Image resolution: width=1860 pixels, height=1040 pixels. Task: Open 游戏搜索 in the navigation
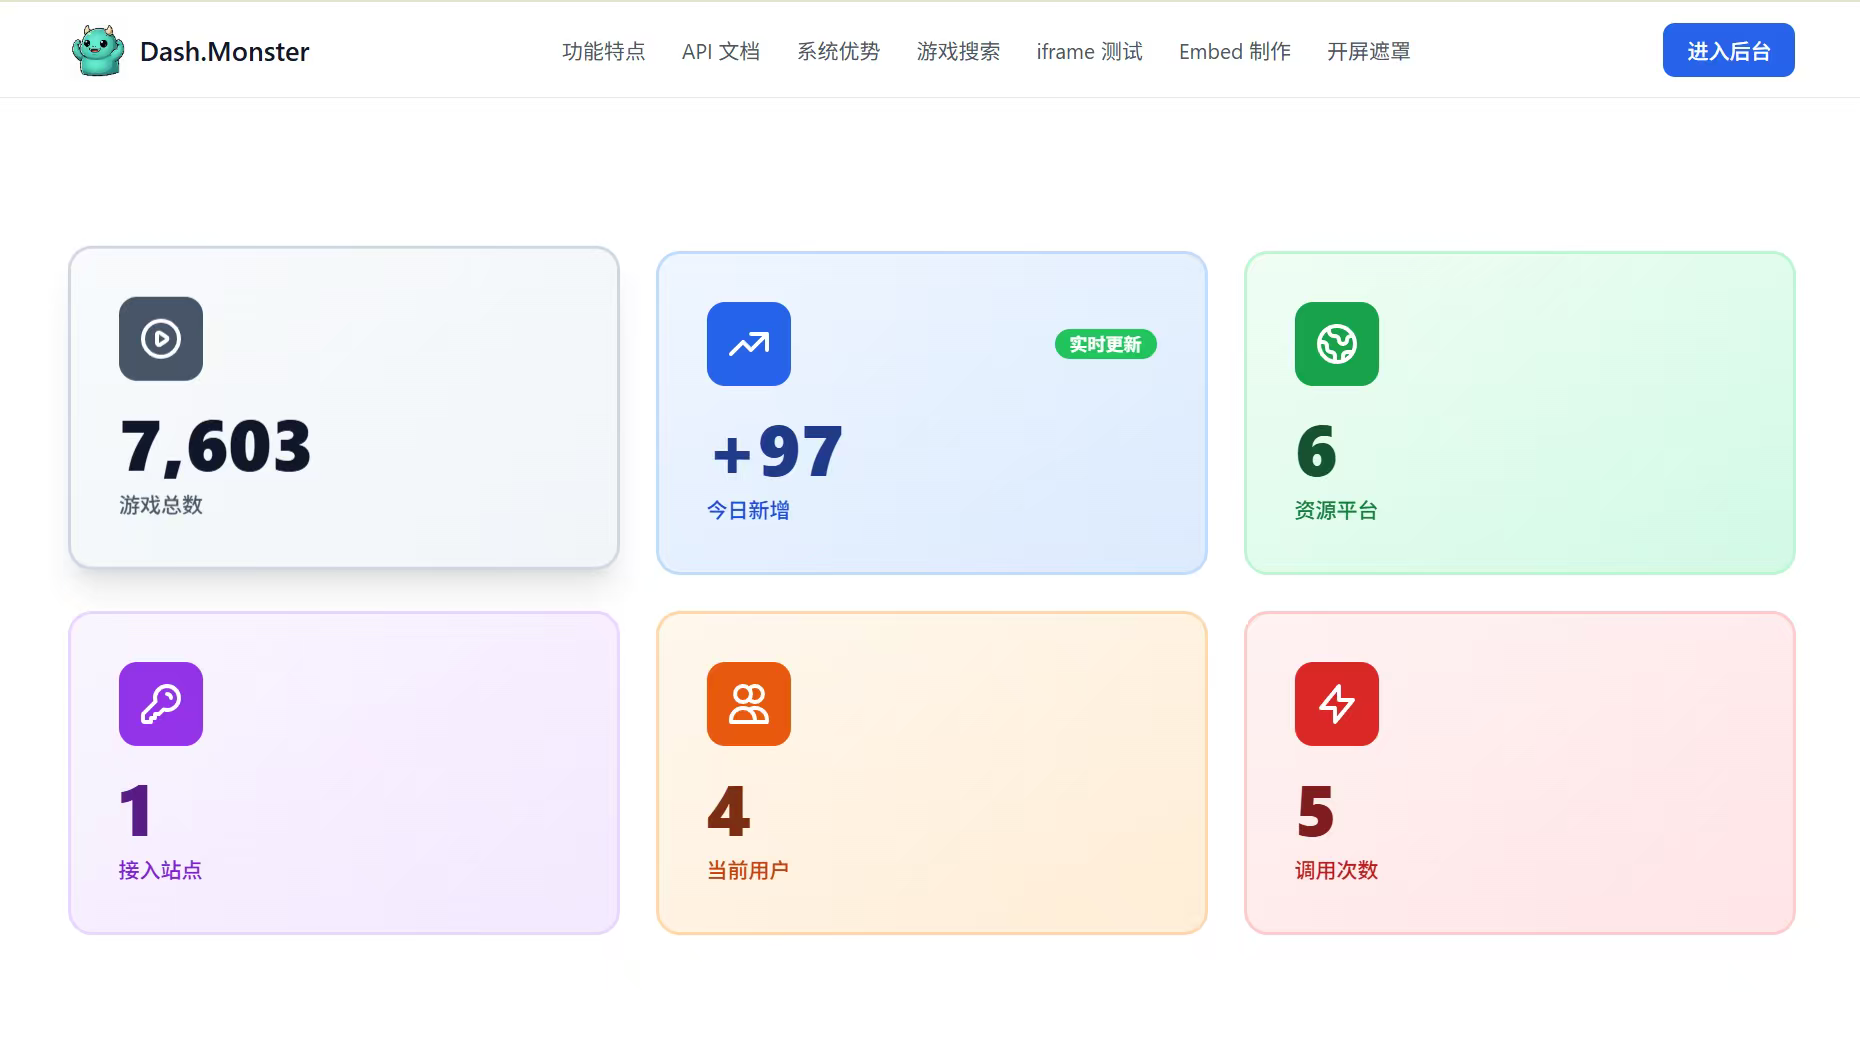coord(958,51)
